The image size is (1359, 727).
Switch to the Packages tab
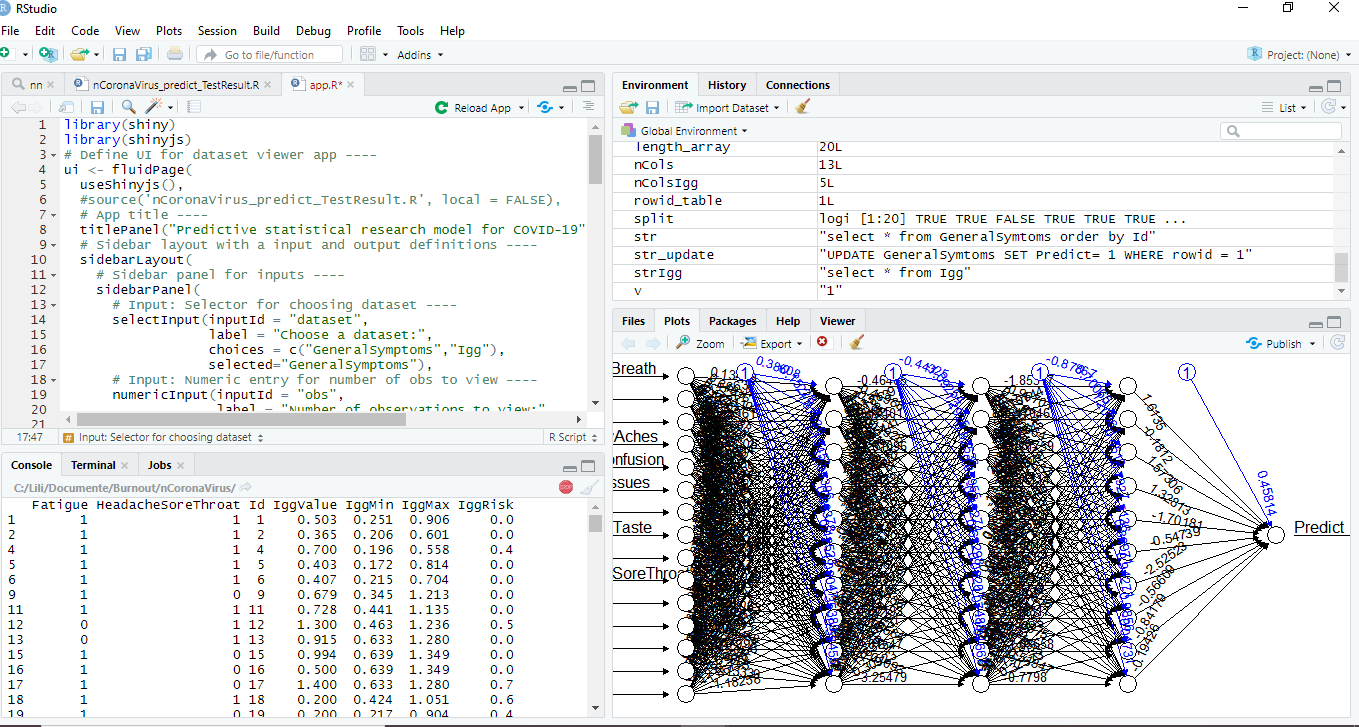pos(732,321)
